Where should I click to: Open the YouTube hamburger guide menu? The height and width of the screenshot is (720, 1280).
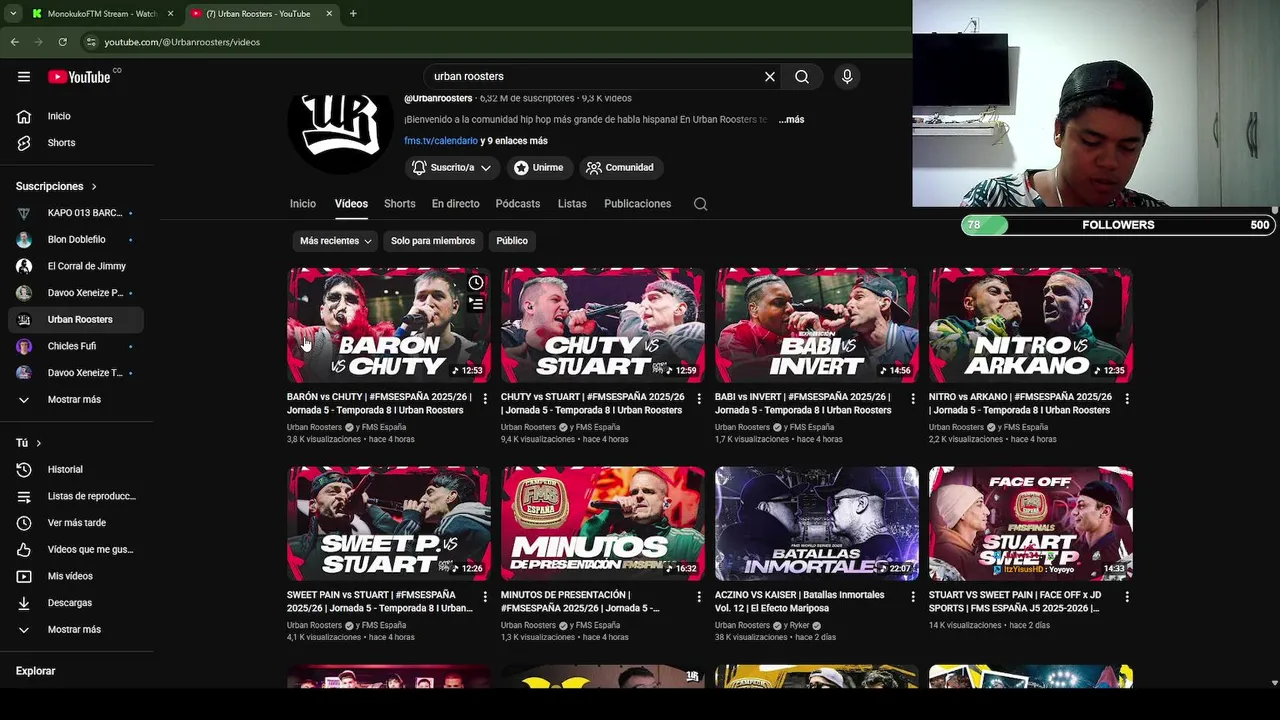pos(24,77)
